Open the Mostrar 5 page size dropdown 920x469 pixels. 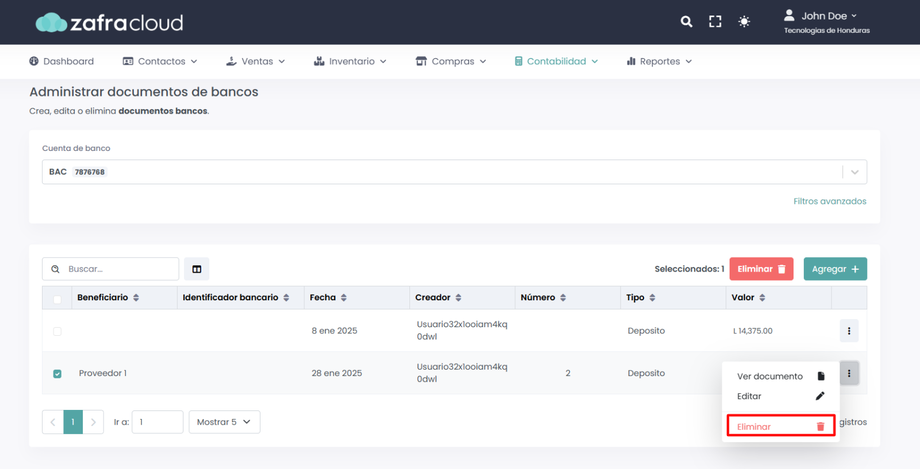coord(224,422)
